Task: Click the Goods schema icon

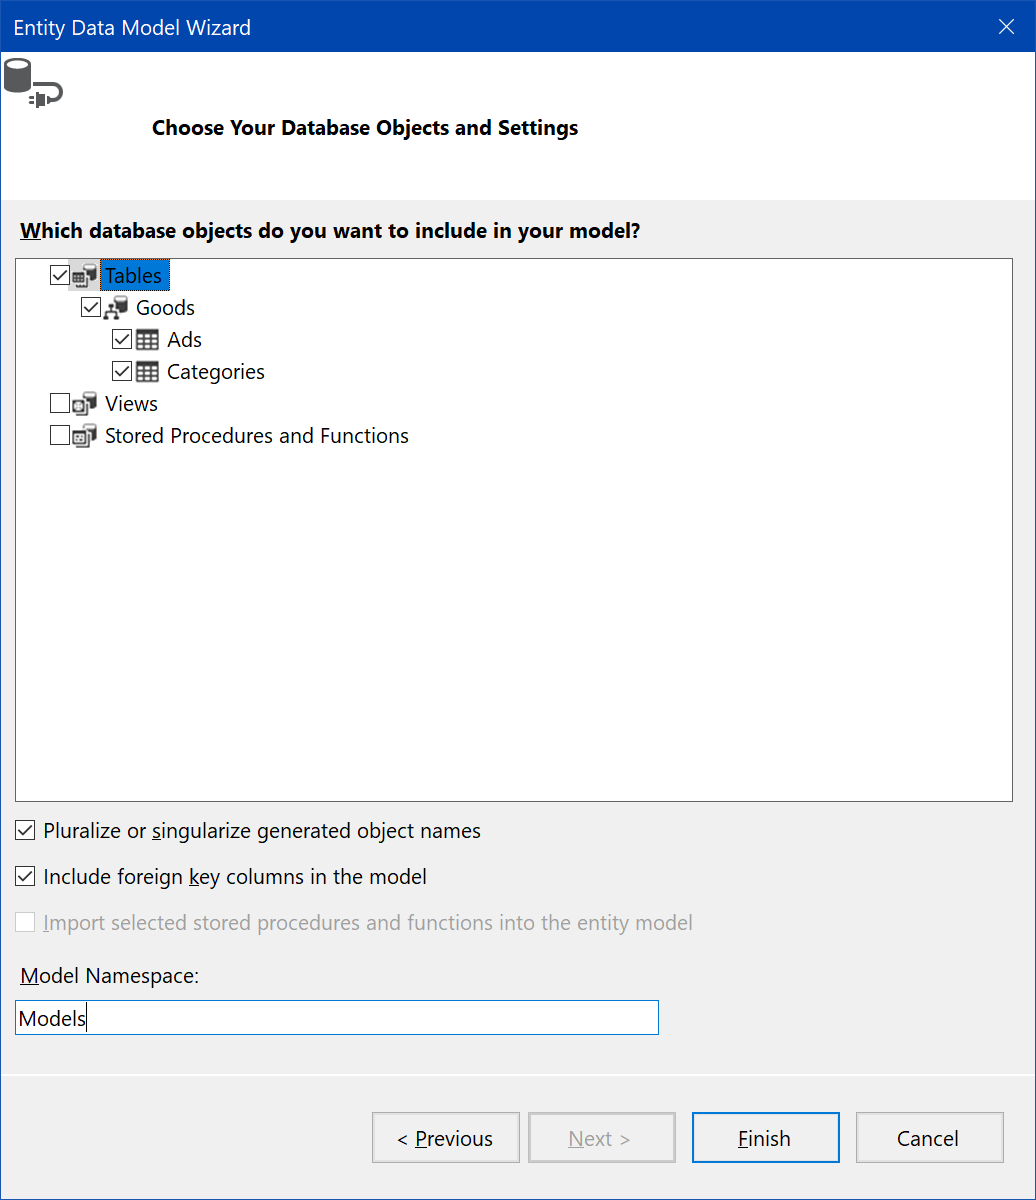Action: pos(116,308)
